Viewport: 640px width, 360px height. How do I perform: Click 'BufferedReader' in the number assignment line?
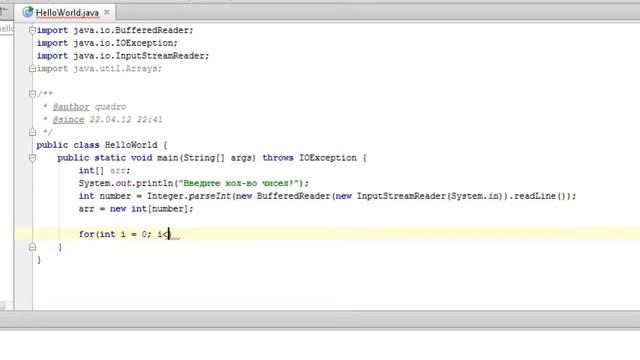[293, 196]
